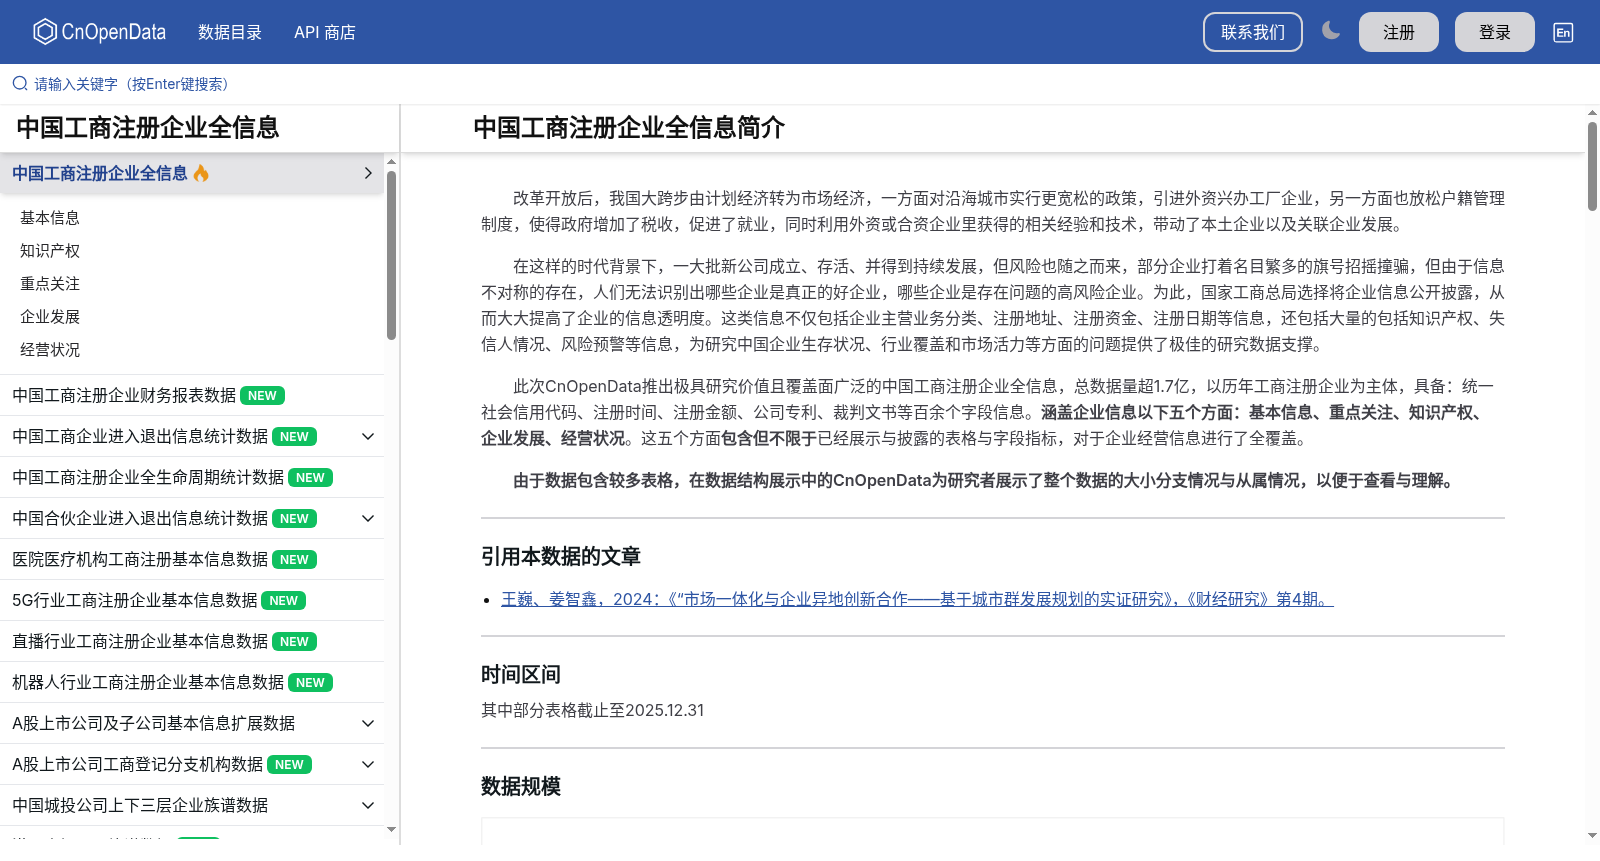Select 知识产权 in the sidebar
This screenshot has width=1600, height=861.
50,250
